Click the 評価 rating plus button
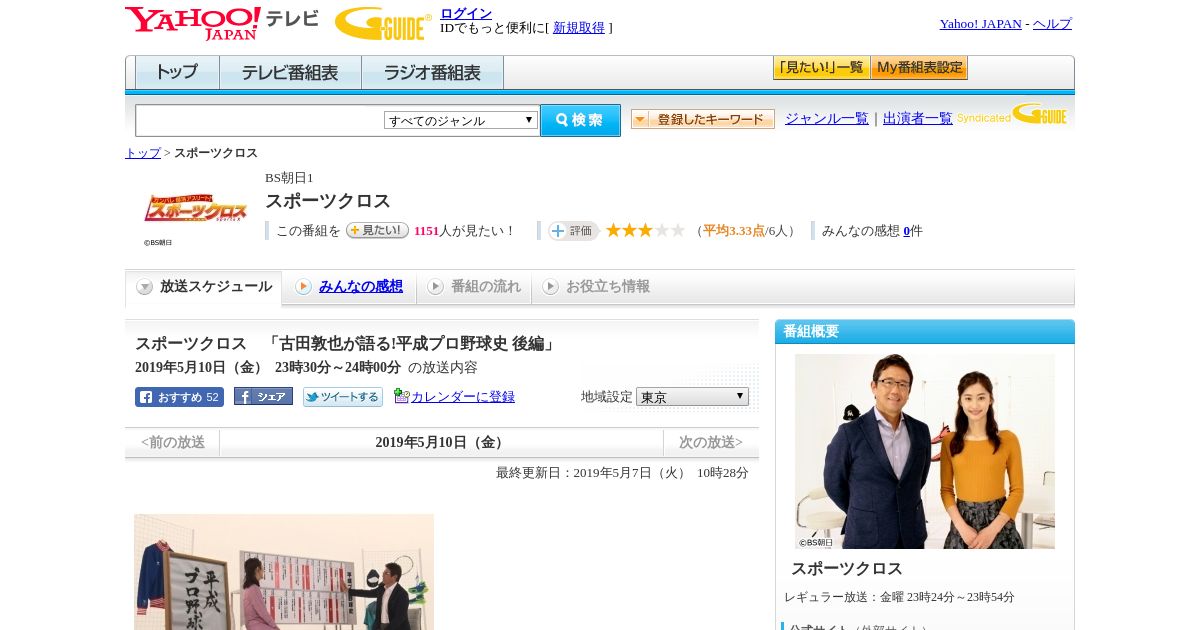The height and width of the screenshot is (630, 1200). tap(573, 231)
